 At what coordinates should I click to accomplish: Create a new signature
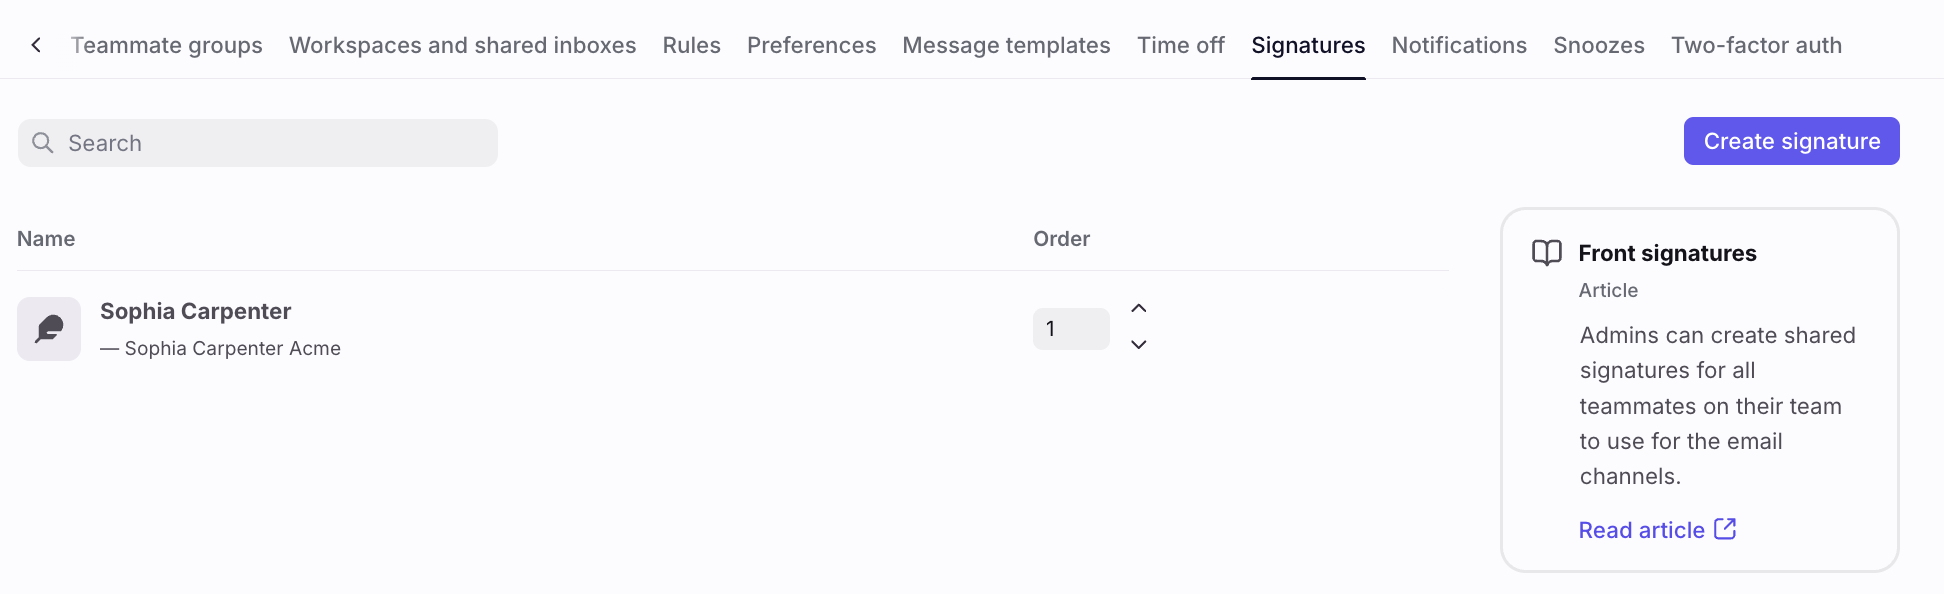coord(1791,141)
